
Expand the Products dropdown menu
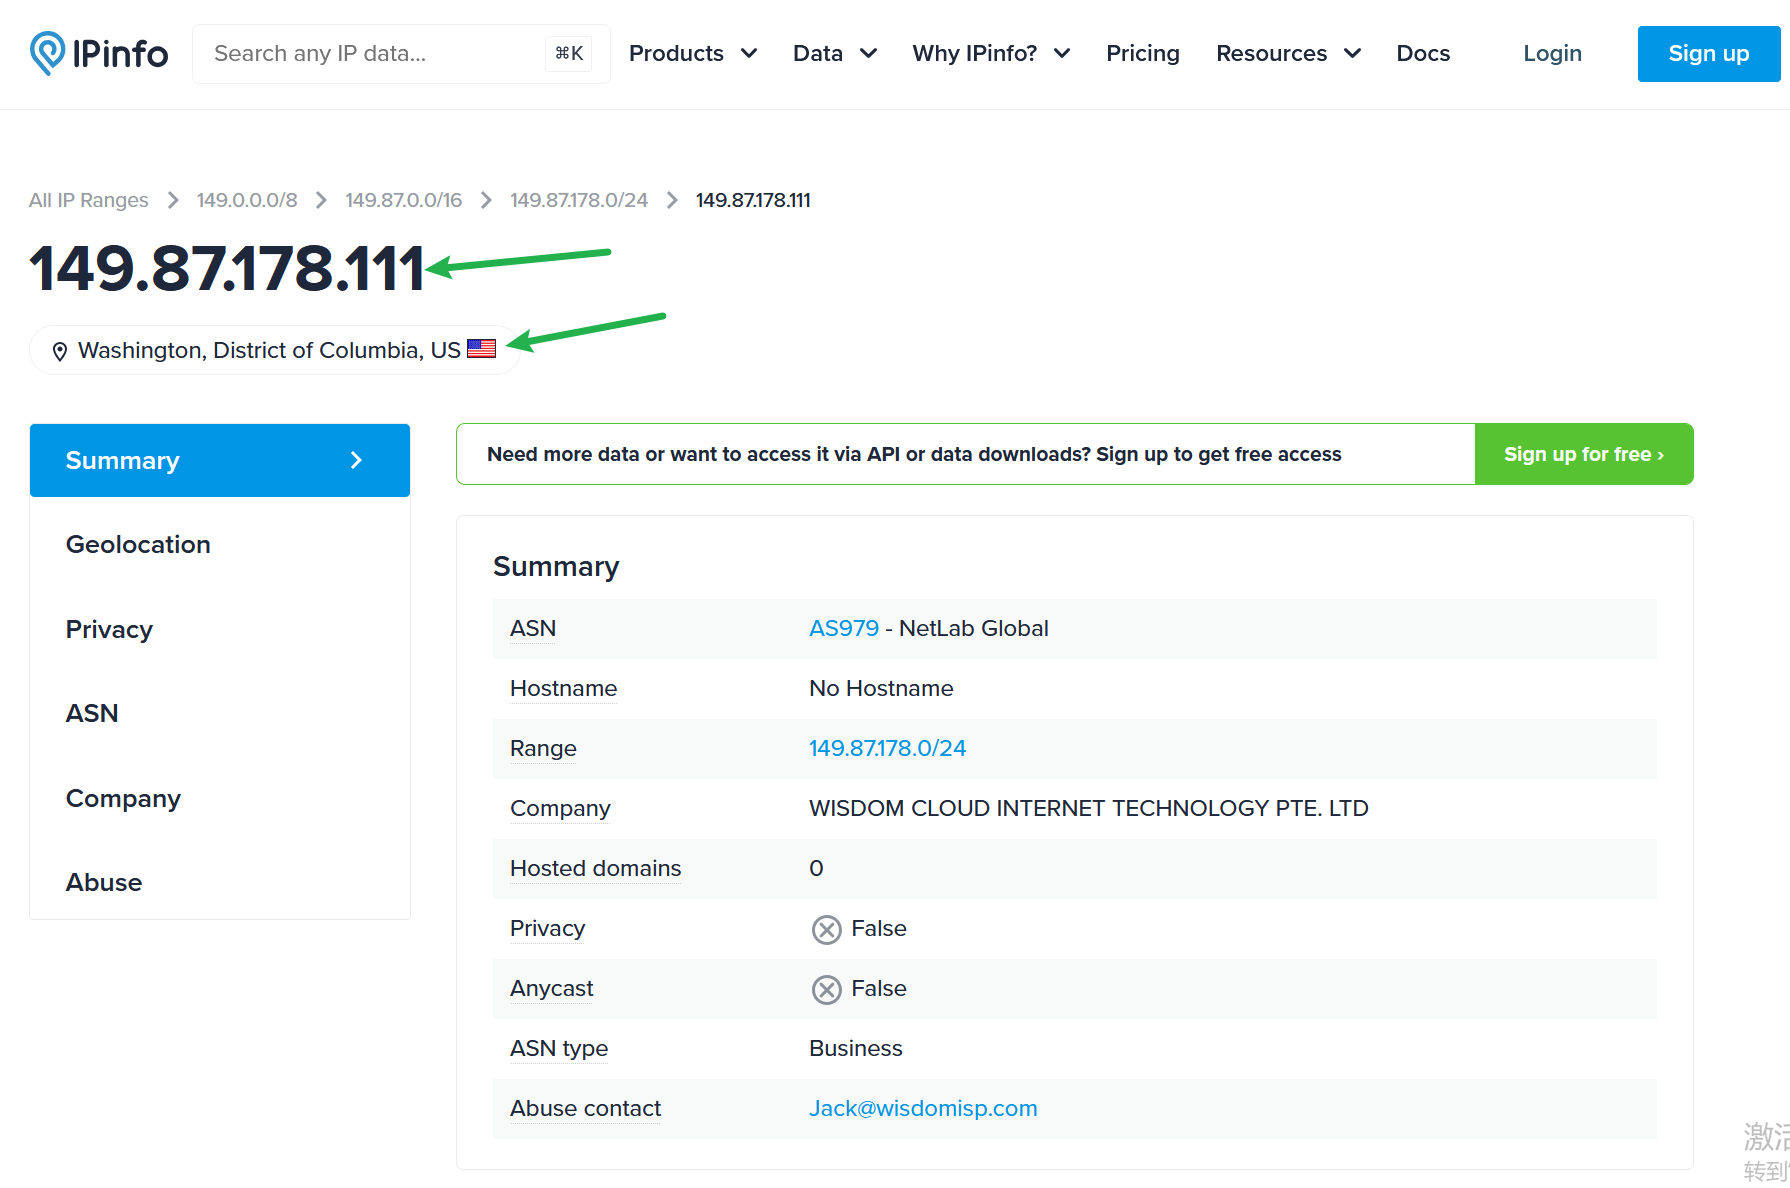click(x=692, y=54)
